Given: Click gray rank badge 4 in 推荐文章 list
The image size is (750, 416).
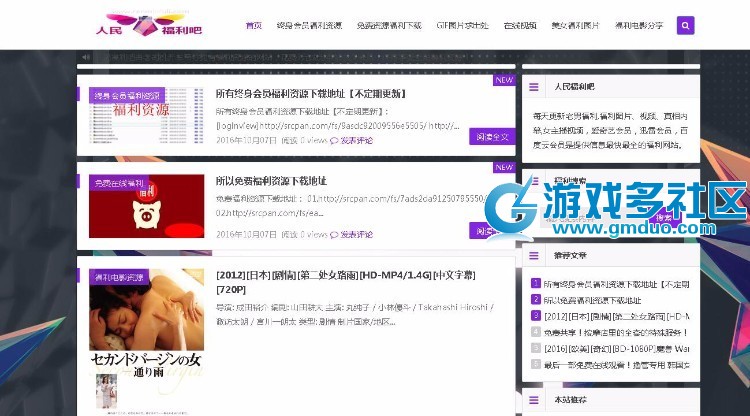Looking at the screenshot, I should [536, 332].
